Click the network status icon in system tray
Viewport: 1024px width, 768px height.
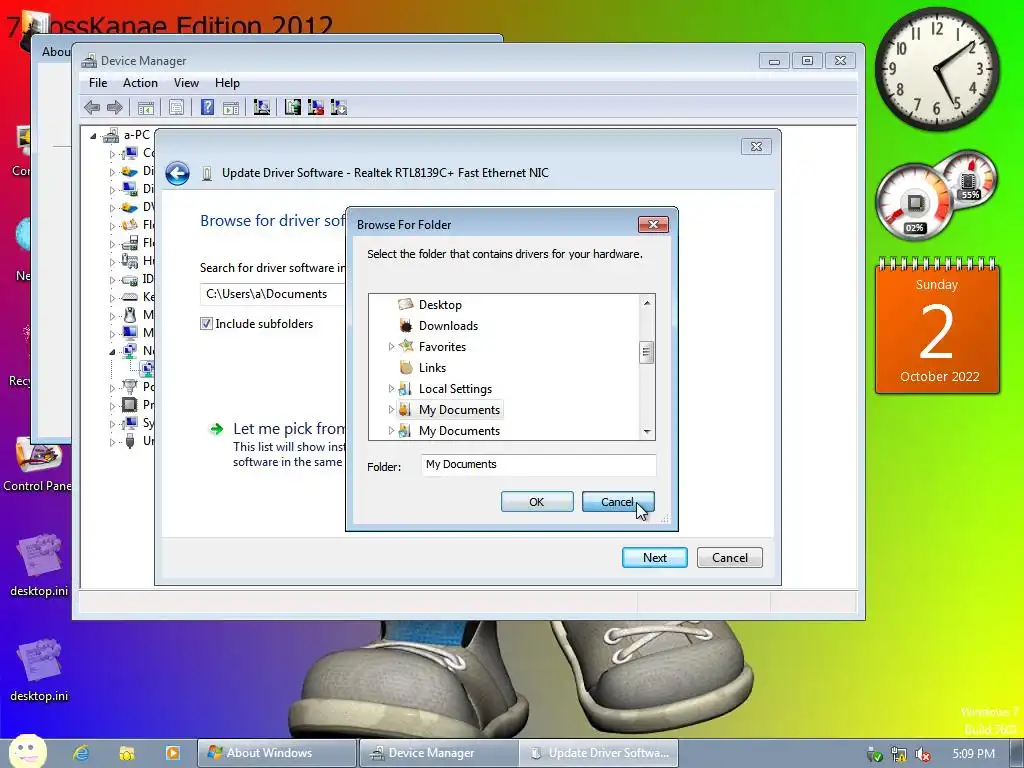pos(899,754)
